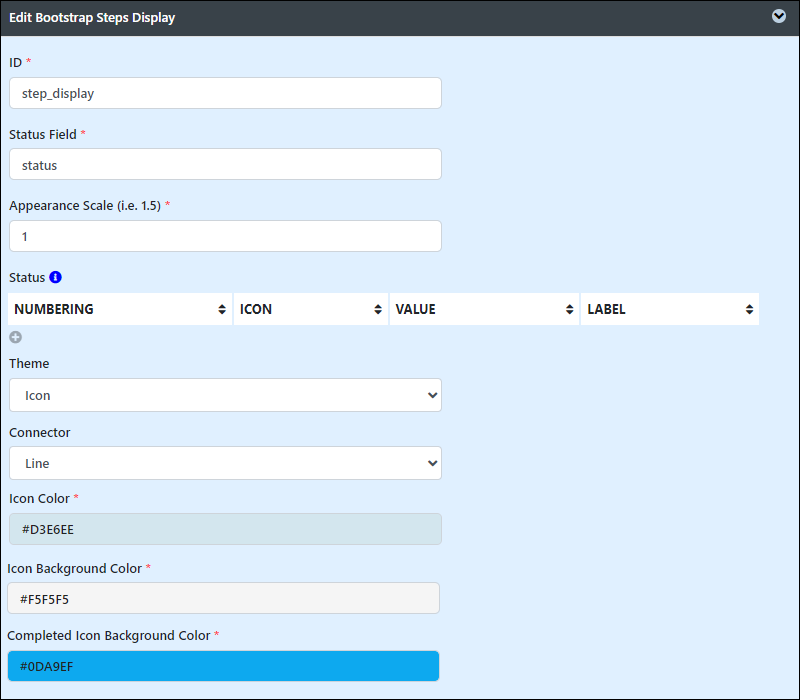
Task: Click the Theme label text
Action: 29,363
